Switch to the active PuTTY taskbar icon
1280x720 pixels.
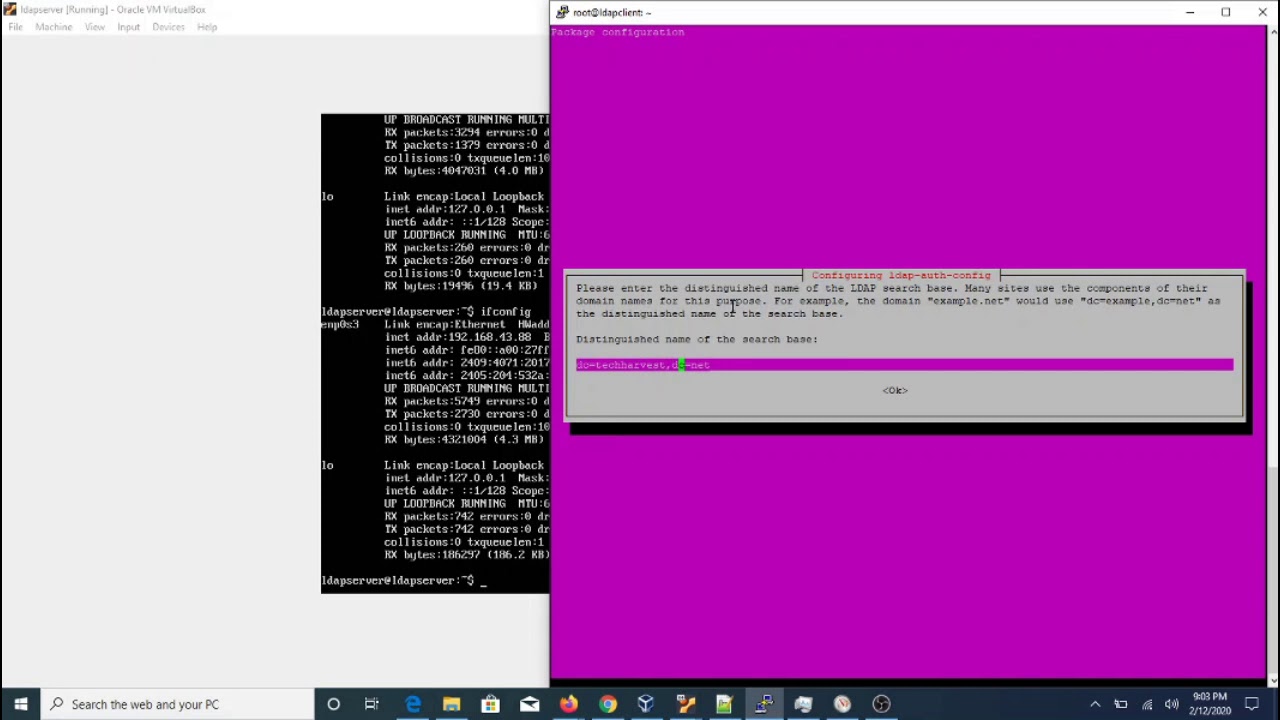click(x=764, y=704)
